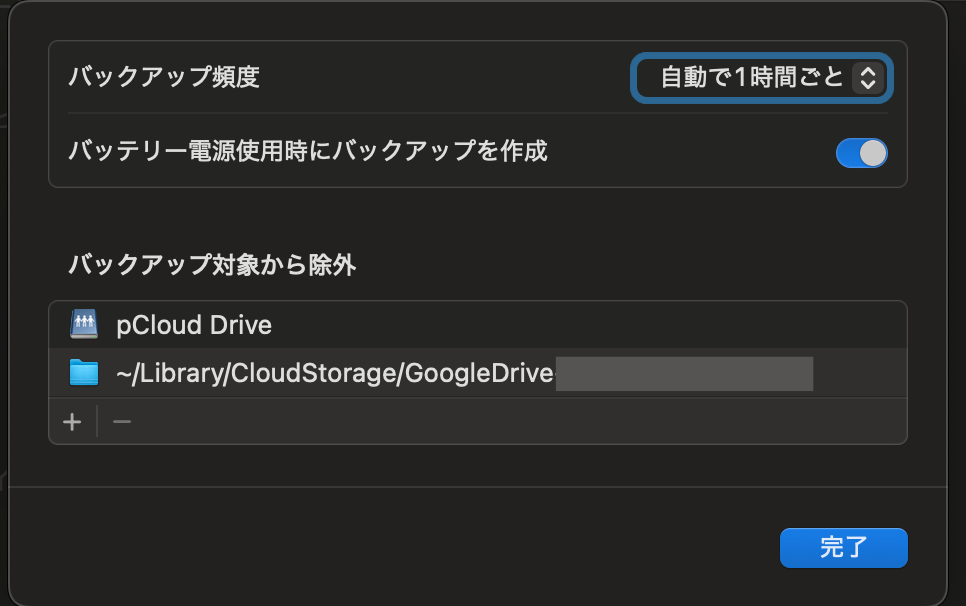Click the up-down chevron on frequency popup
The width and height of the screenshot is (966, 606).
(868, 78)
